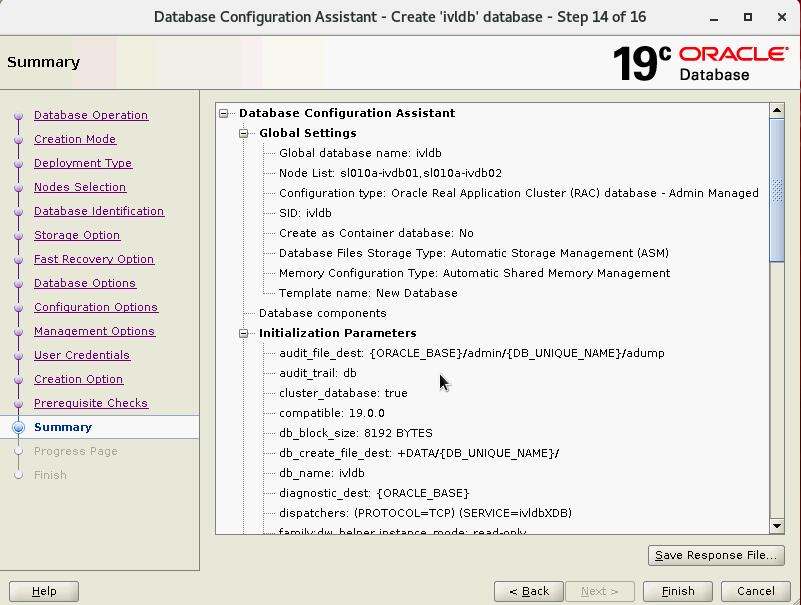Collapse the Global Settings tree node

click(243, 133)
